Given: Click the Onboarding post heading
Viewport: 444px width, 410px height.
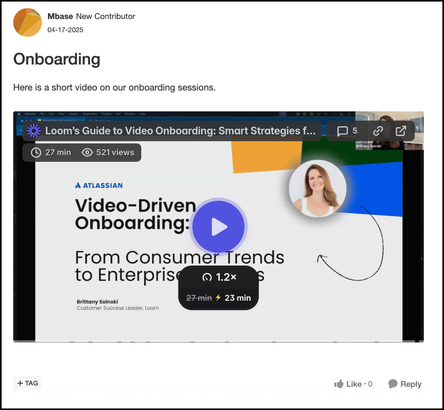Looking at the screenshot, I should (57, 59).
